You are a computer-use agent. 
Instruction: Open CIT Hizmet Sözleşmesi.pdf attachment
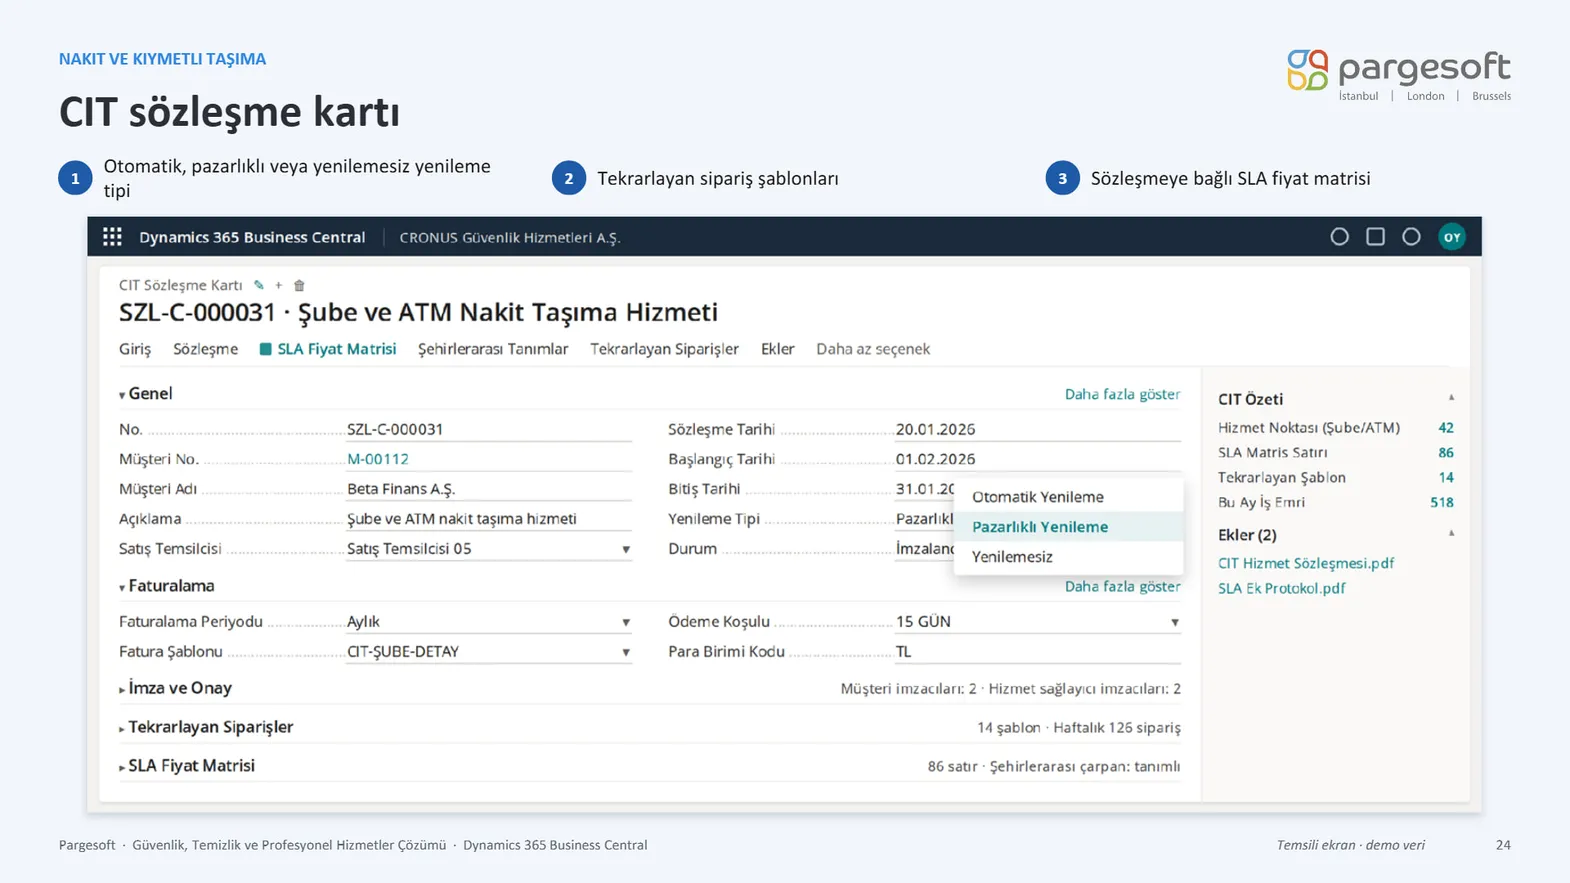click(1305, 563)
